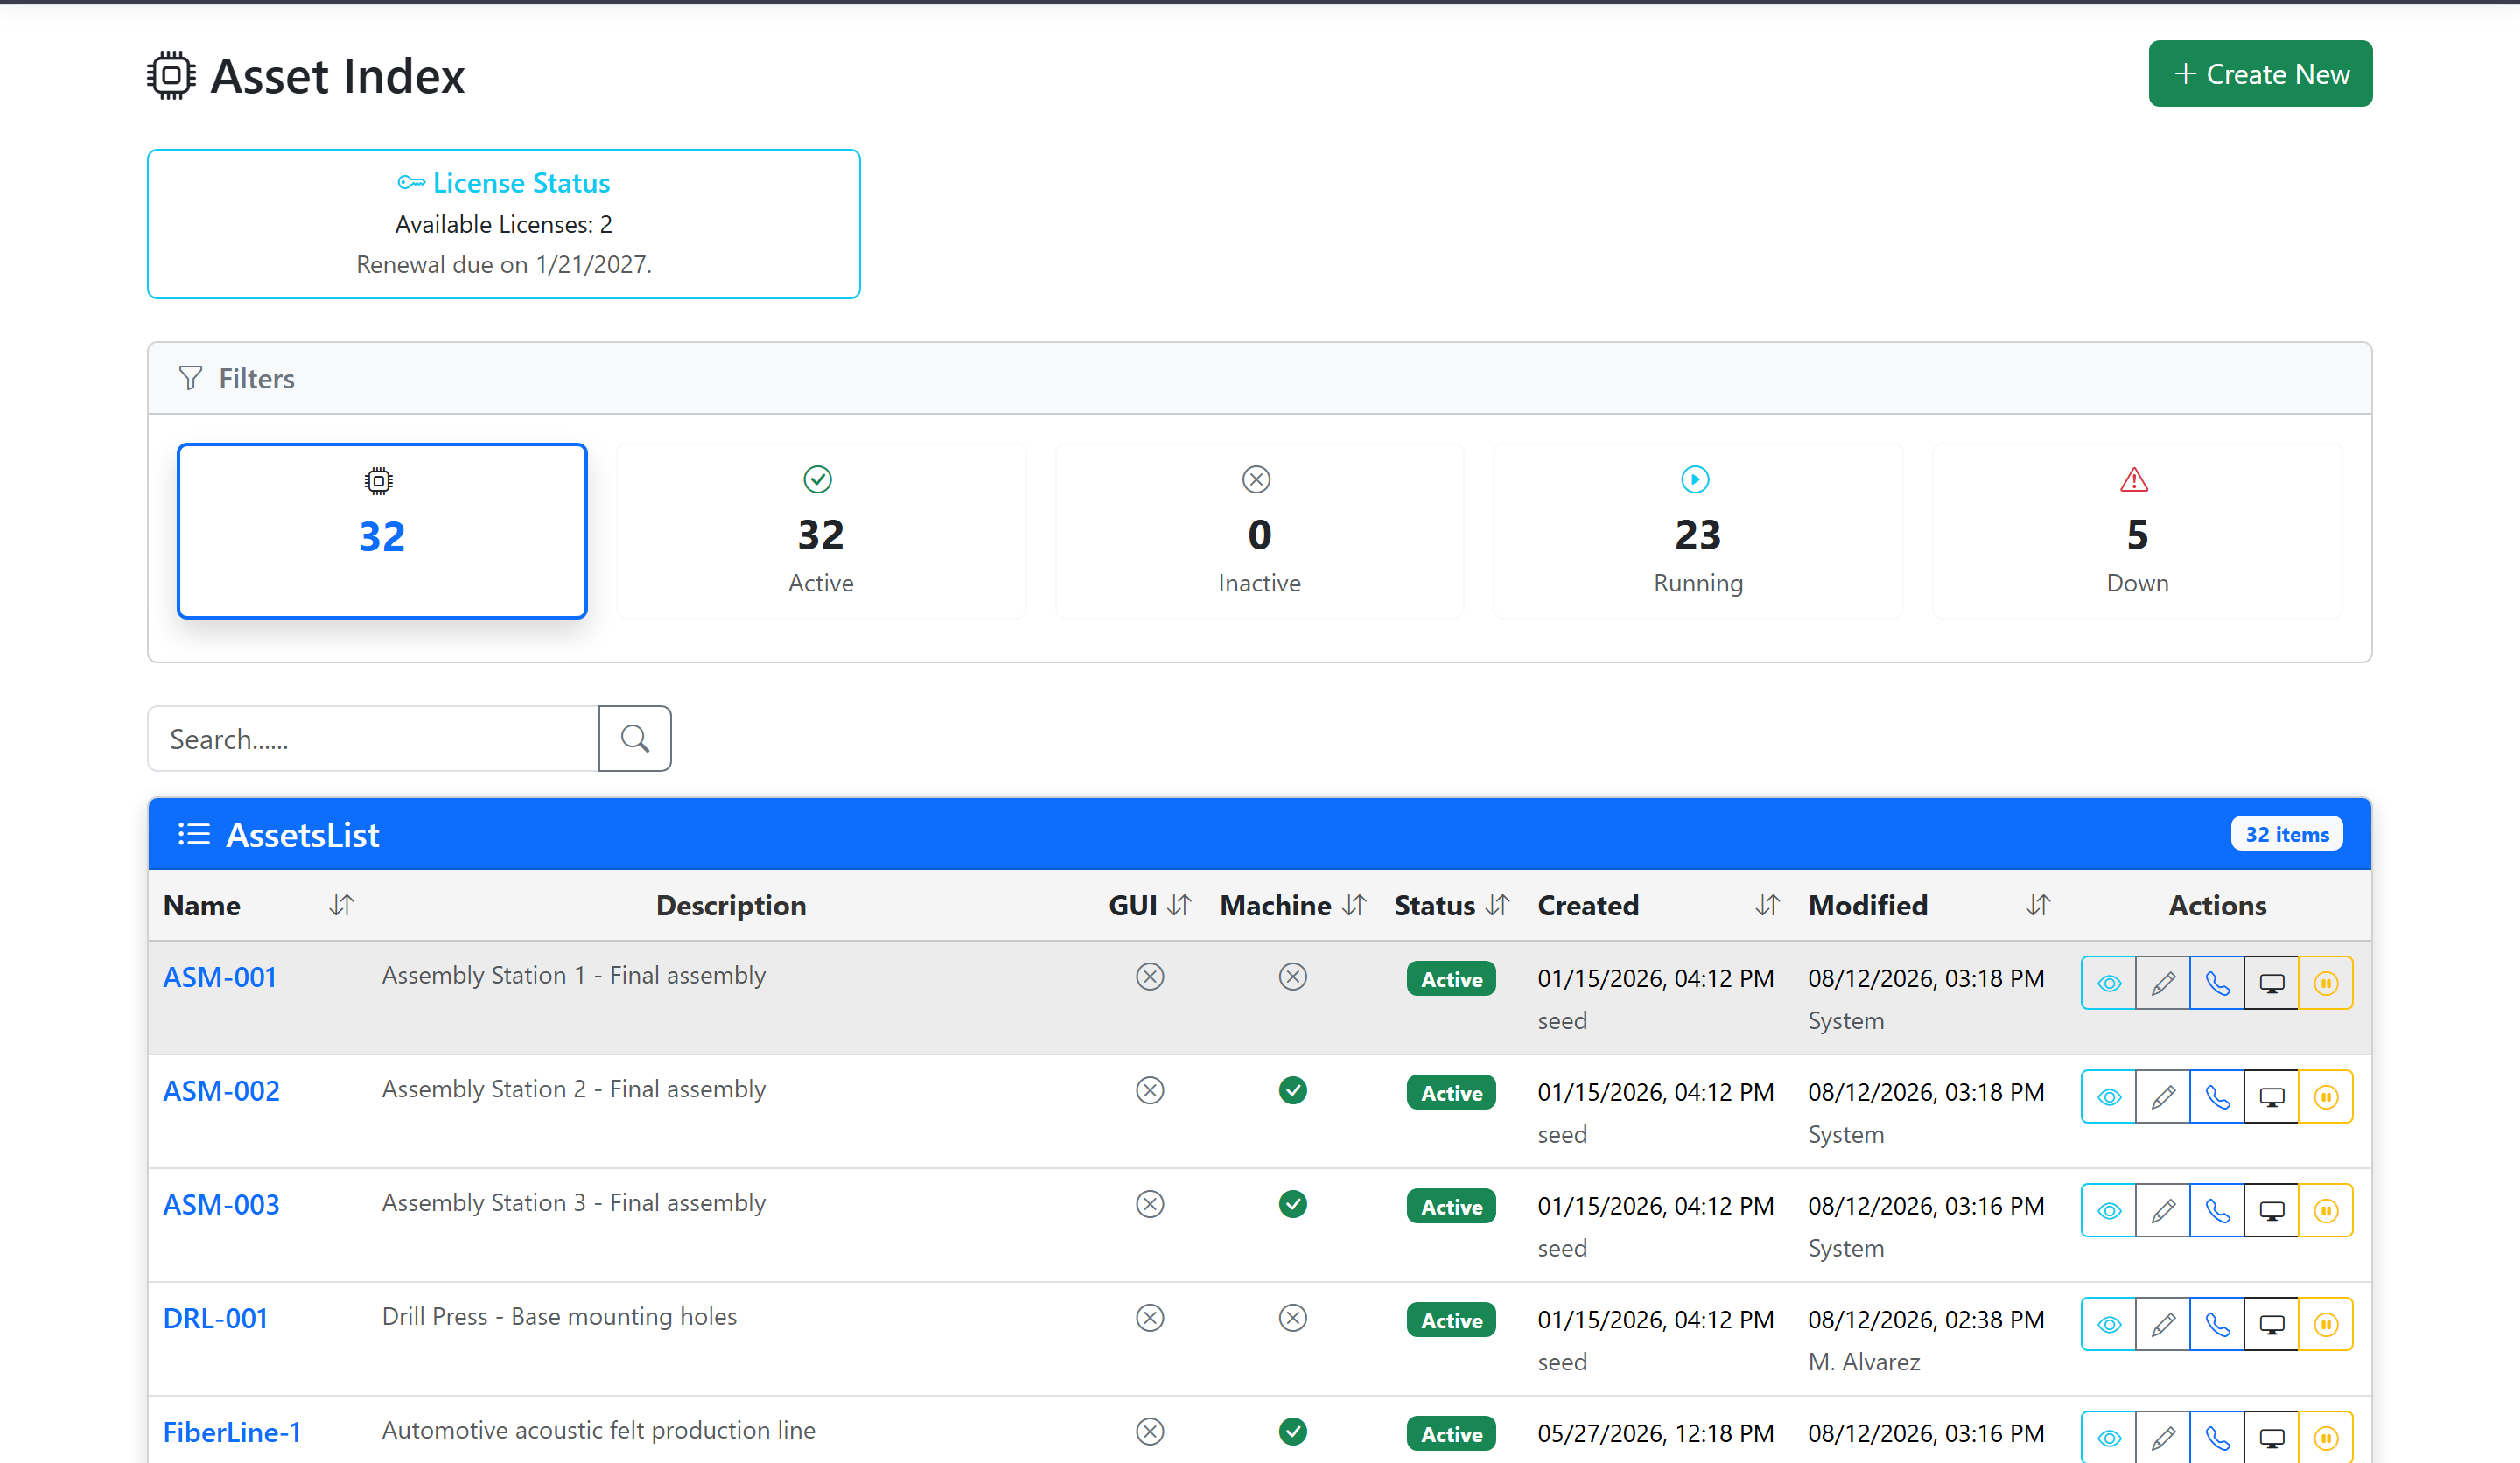Click the 32 items badge
Image resolution: width=2520 pixels, height=1463 pixels.
tap(2286, 834)
